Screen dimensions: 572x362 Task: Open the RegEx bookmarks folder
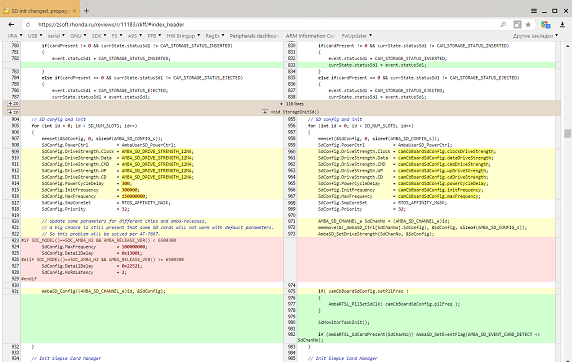tap(215, 36)
